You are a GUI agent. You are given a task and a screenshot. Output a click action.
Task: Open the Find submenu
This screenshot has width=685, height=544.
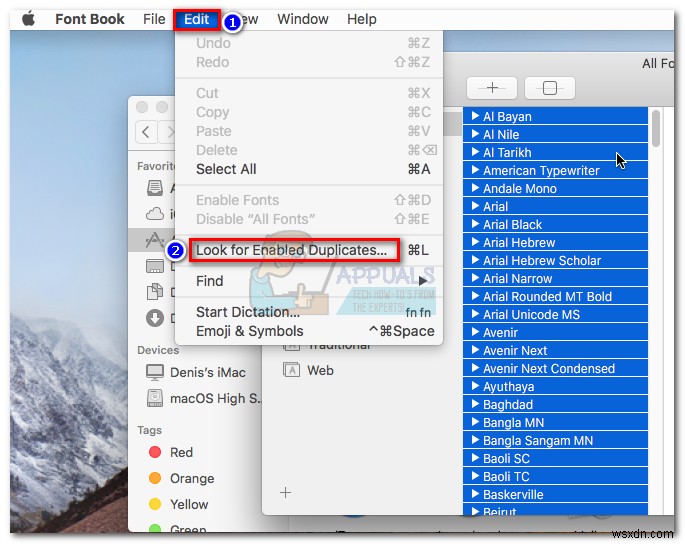pyautogui.click(x=309, y=281)
